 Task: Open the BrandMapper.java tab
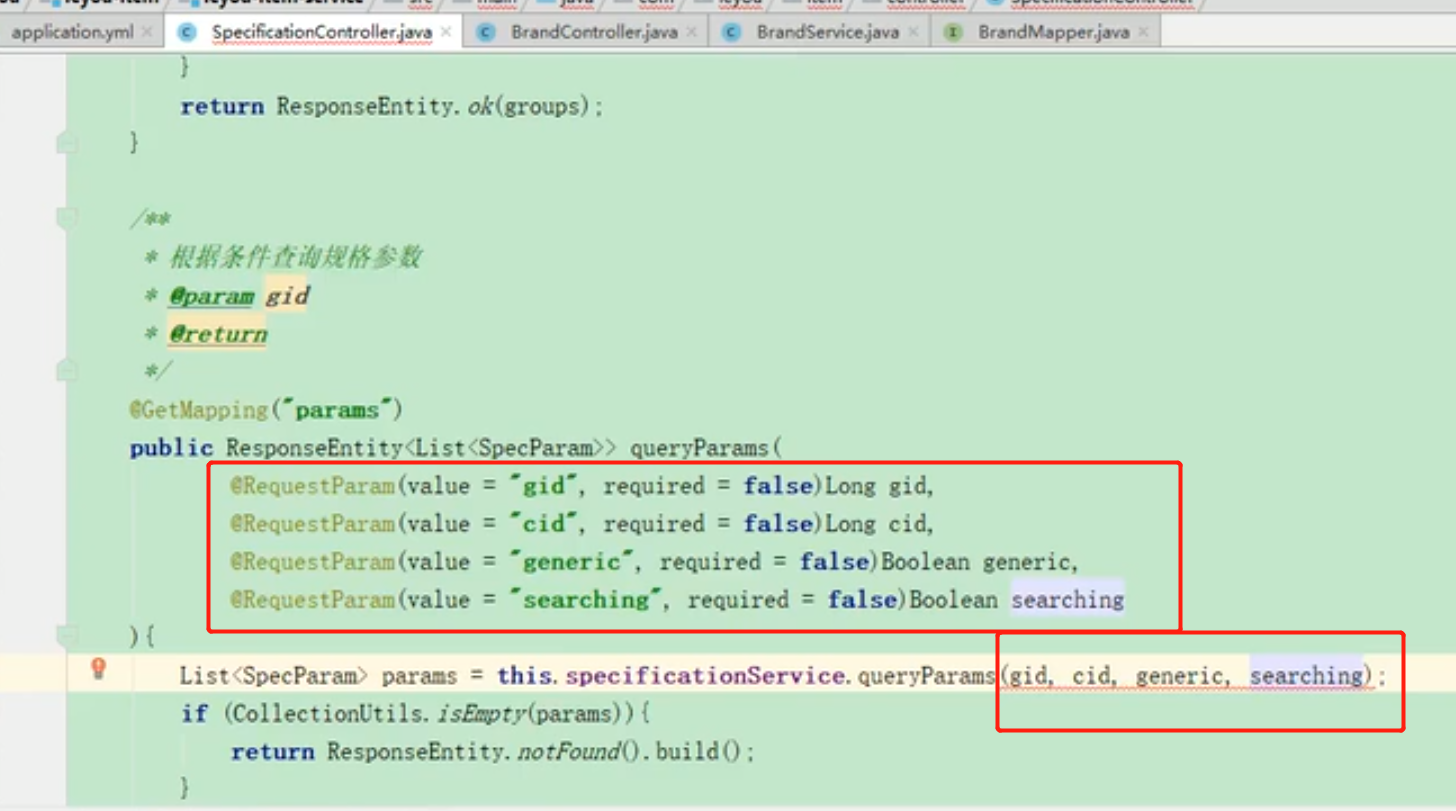click(x=1053, y=32)
